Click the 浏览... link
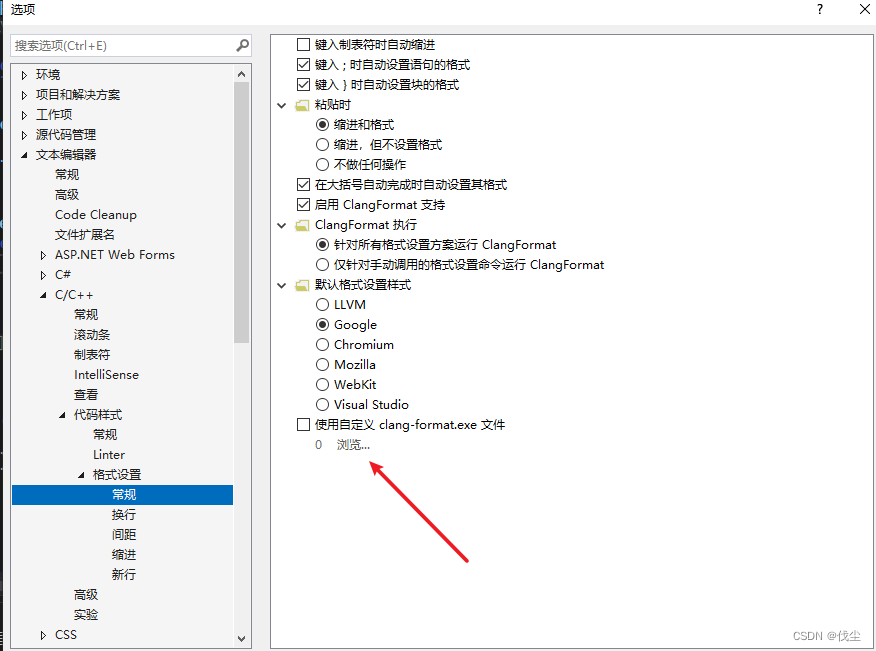The image size is (876, 651). pyautogui.click(x=353, y=444)
